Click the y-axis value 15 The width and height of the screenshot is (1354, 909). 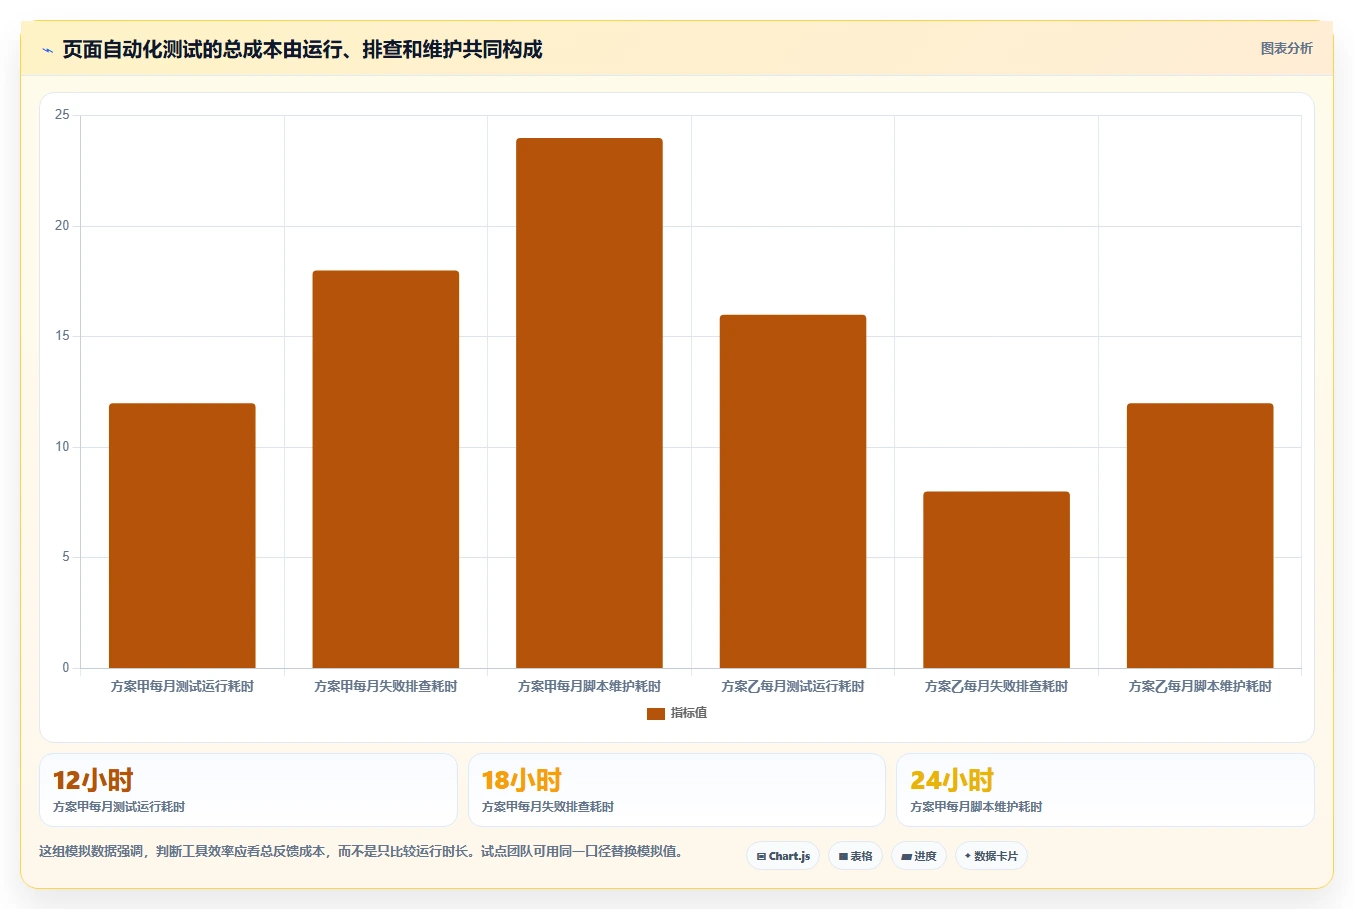pos(62,336)
